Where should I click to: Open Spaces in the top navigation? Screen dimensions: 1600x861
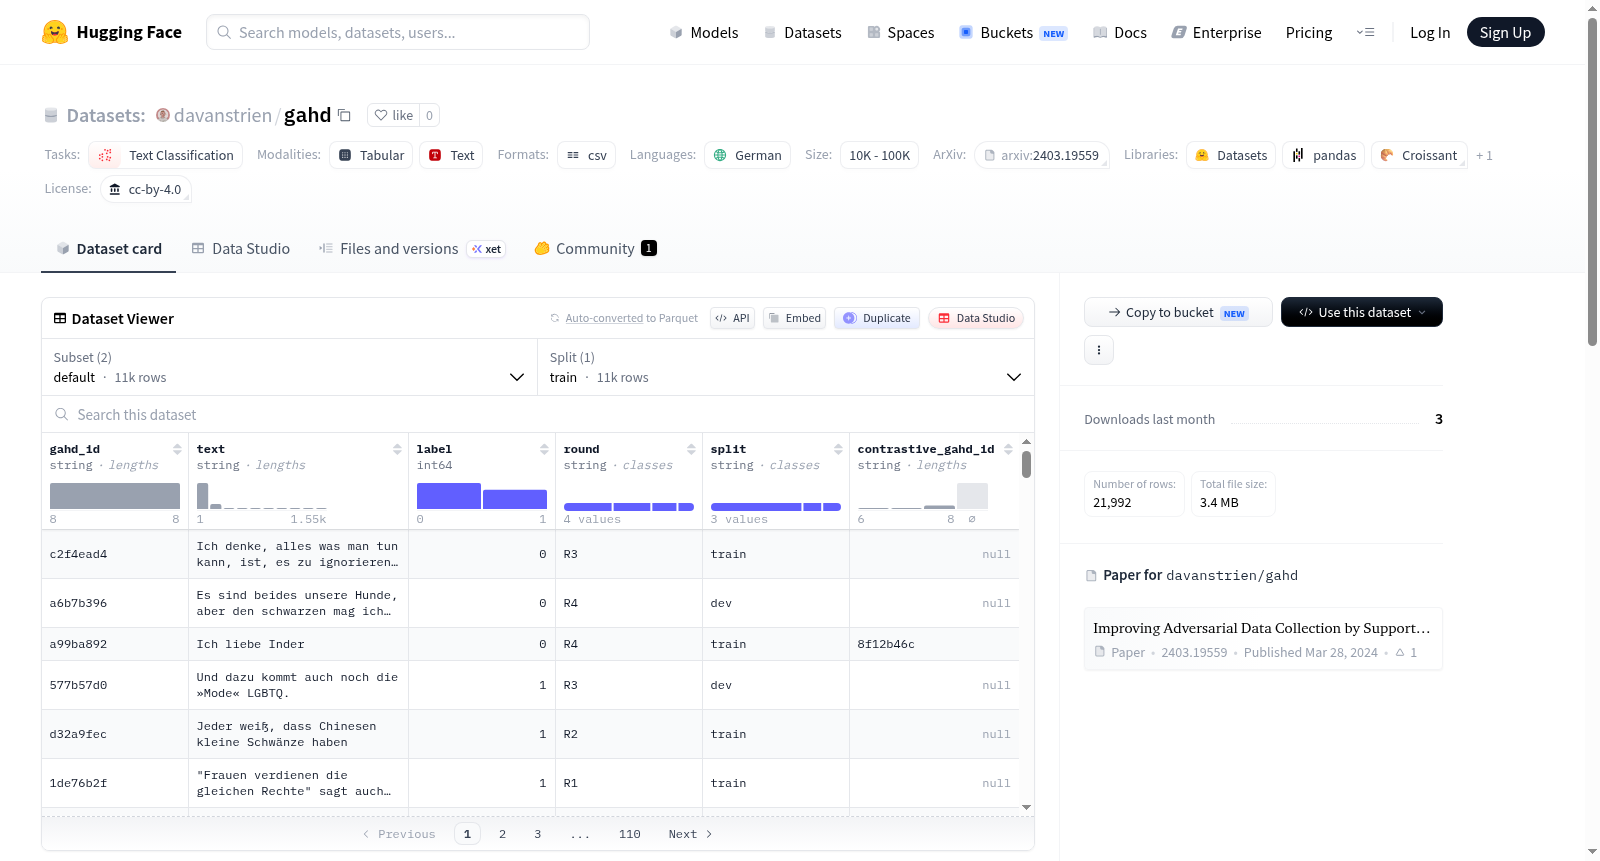(901, 32)
